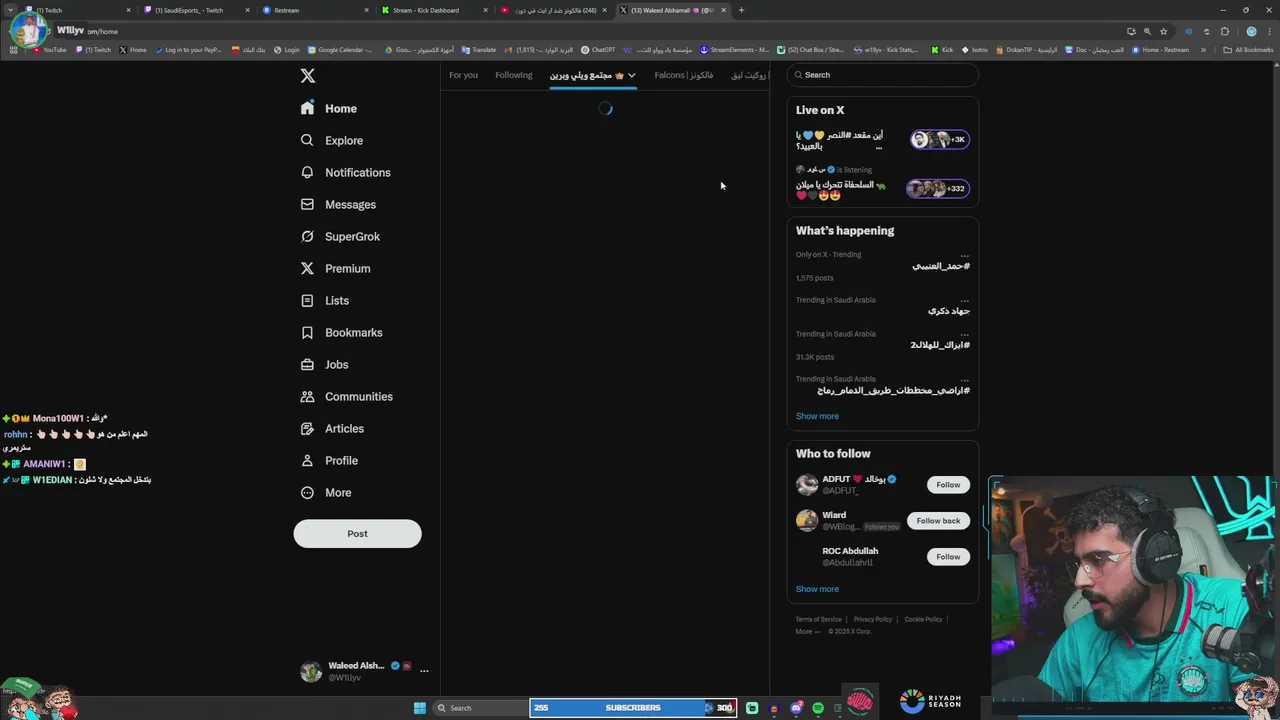The image size is (1280, 720).
Task: Open Terms of Service link
Action: point(818,619)
